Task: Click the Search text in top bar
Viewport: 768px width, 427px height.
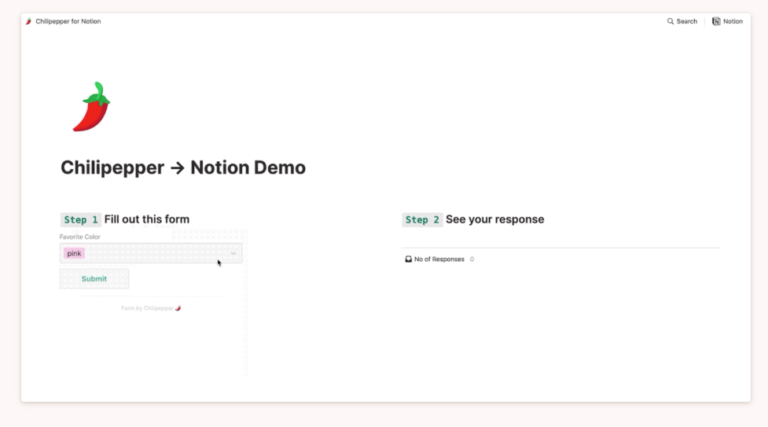Action: 687,21
